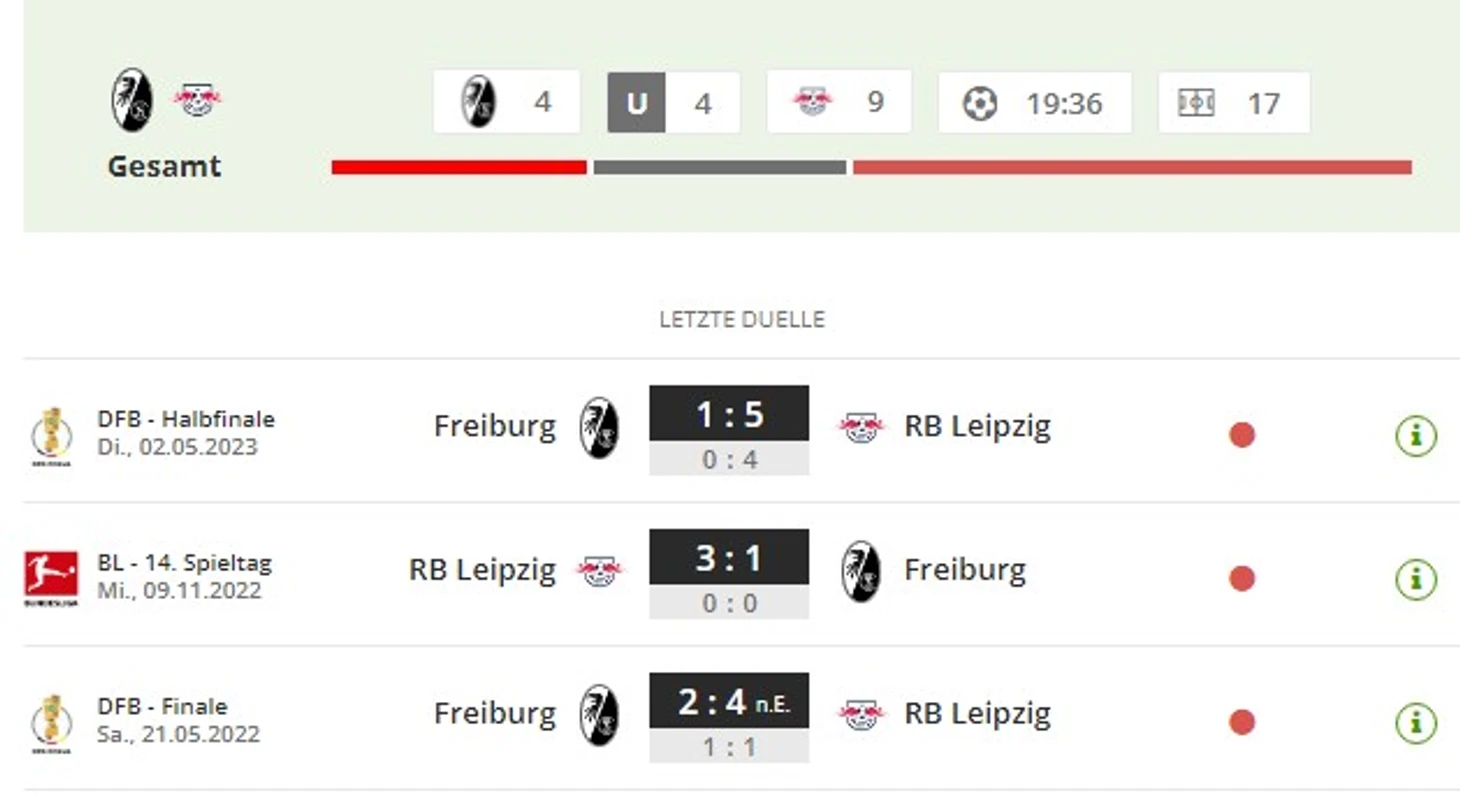Screen dimensions: 1460x795
Task: Click Freiburg team name in Spieltag row
Action: (965, 570)
